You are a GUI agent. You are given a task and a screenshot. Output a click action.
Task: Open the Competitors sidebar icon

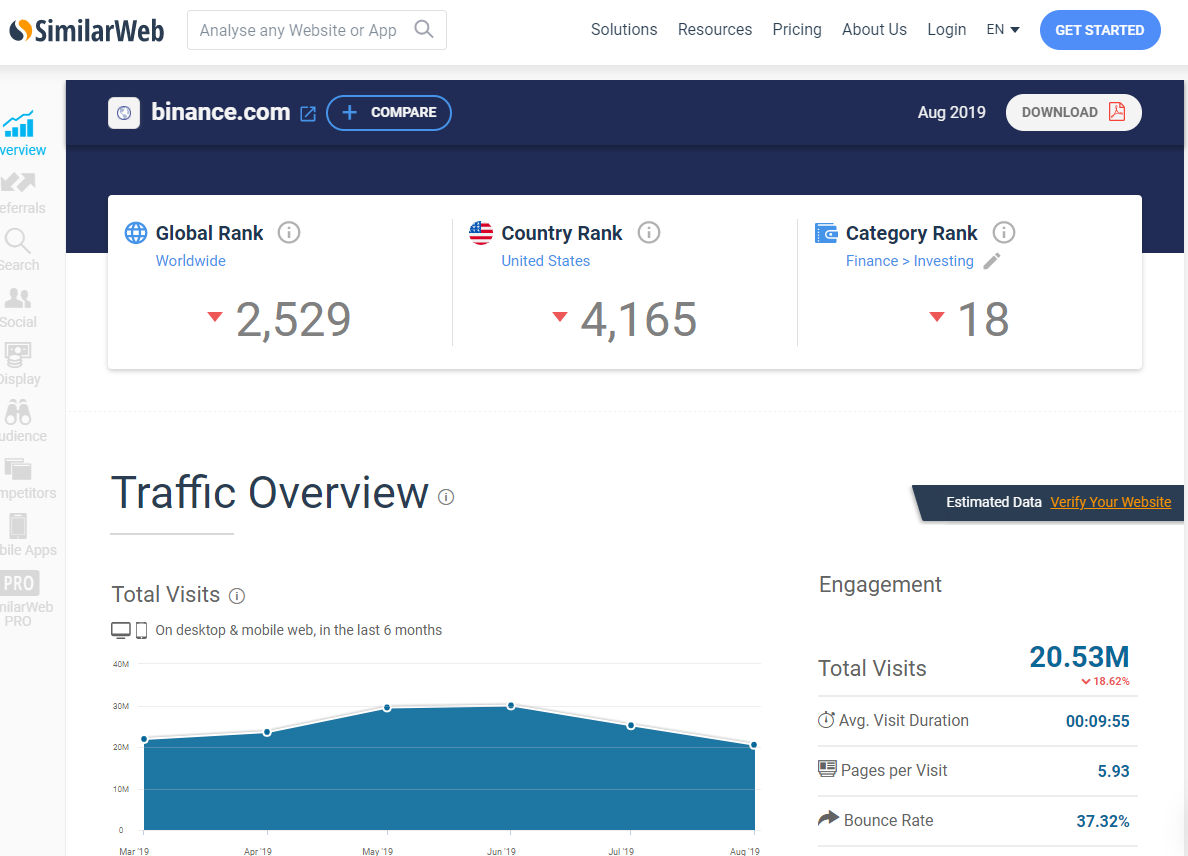(17, 469)
